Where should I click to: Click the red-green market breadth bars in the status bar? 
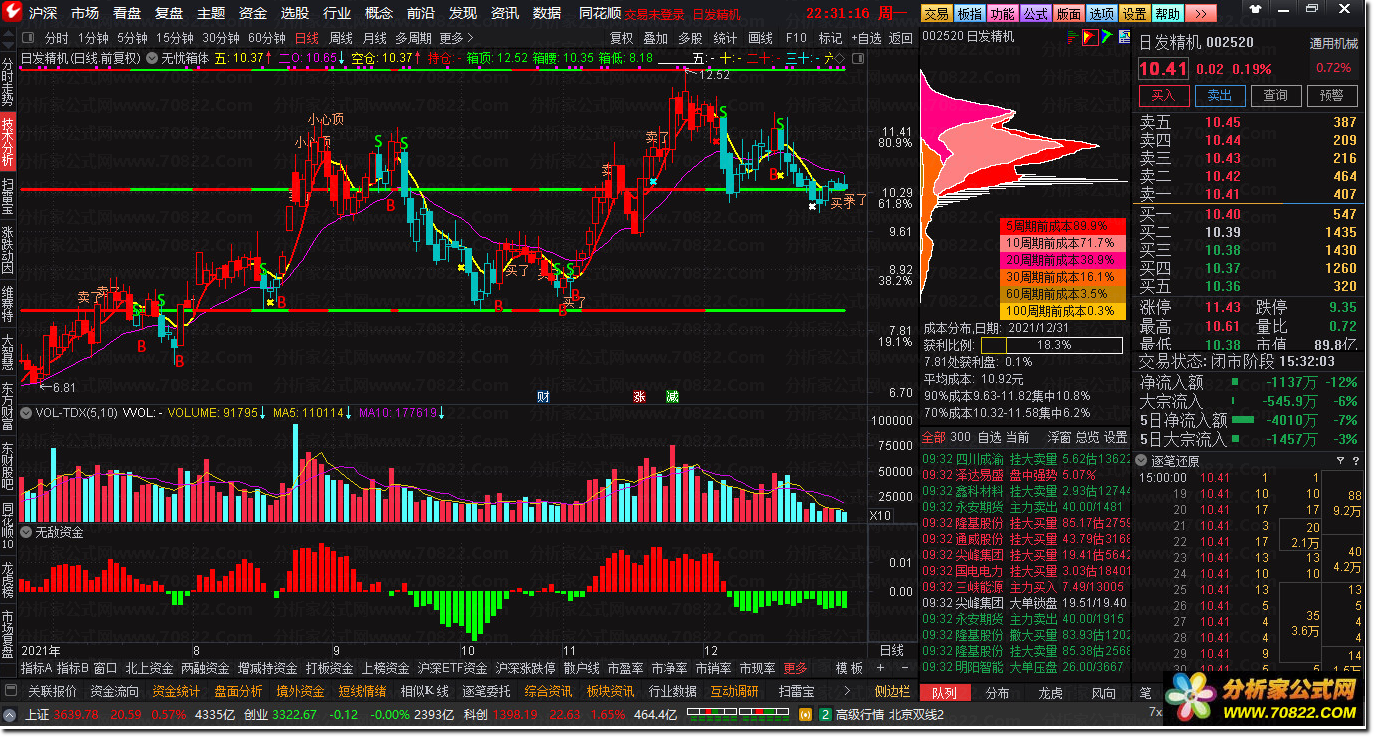pos(736,715)
